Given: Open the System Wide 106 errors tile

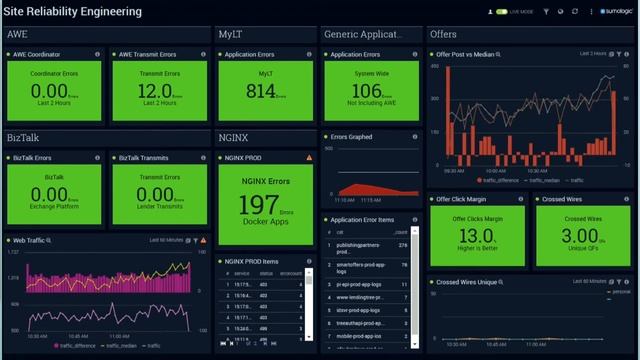Looking at the screenshot, I should coord(371,91).
